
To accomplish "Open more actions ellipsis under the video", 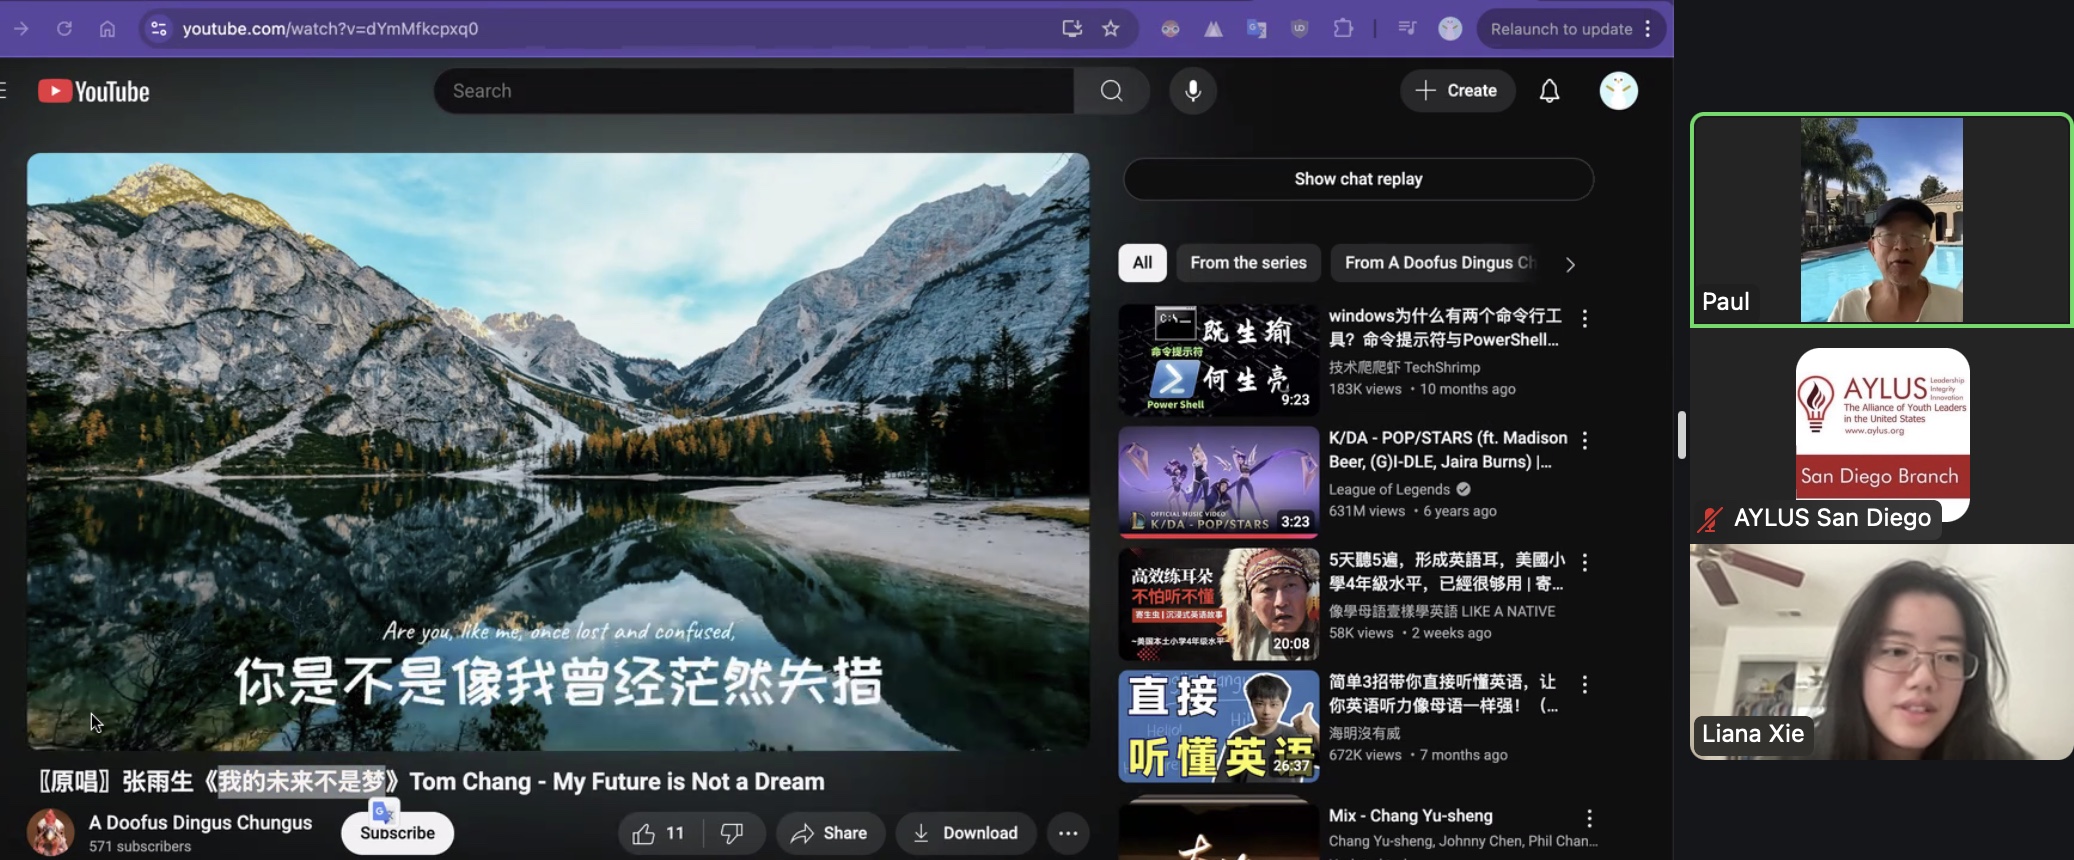I will pos(1068,833).
